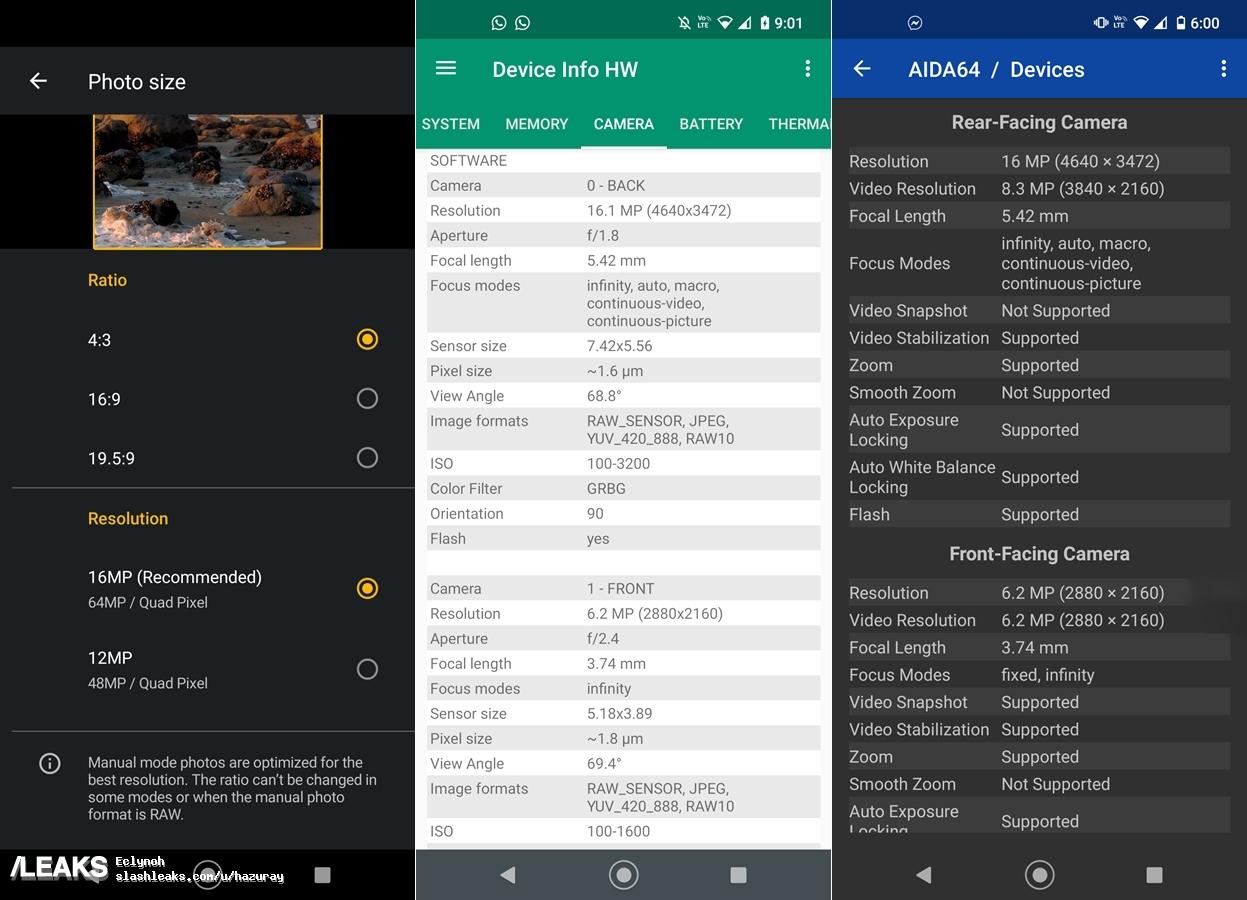Tap the 16.1 MP (4640x3472) resolution value
The image size is (1247, 900).
point(659,211)
